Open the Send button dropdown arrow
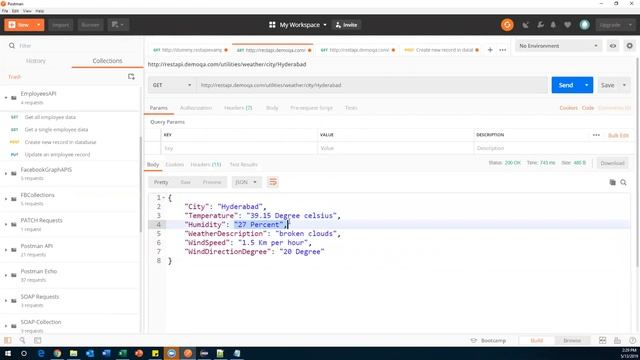The height and width of the screenshot is (360, 640). (x=587, y=85)
